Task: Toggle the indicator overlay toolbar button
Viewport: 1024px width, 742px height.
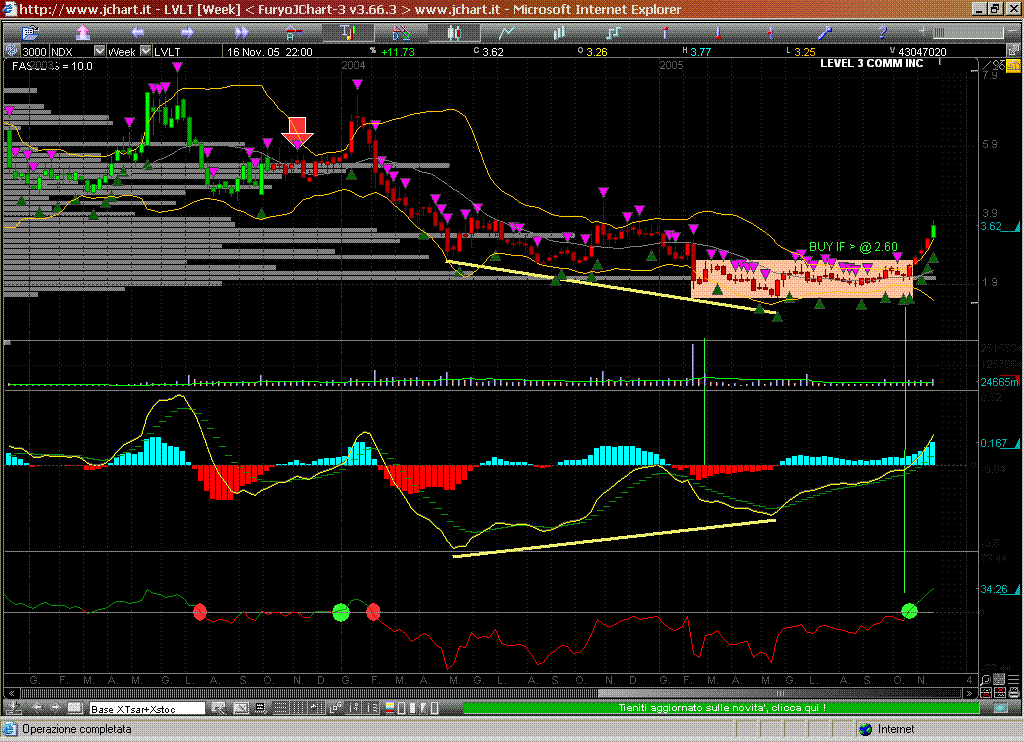Action: click(347, 32)
